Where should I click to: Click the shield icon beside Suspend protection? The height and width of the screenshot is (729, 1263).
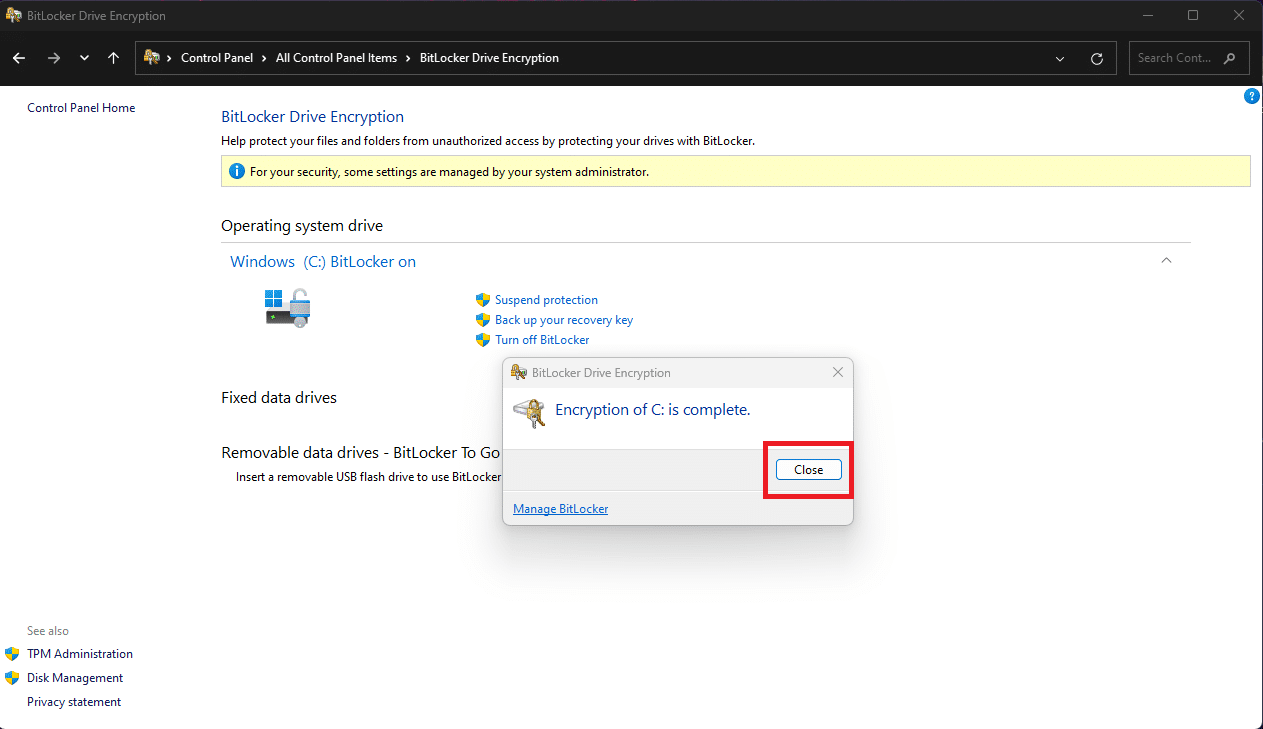pyautogui.click(x=483, y=300)
